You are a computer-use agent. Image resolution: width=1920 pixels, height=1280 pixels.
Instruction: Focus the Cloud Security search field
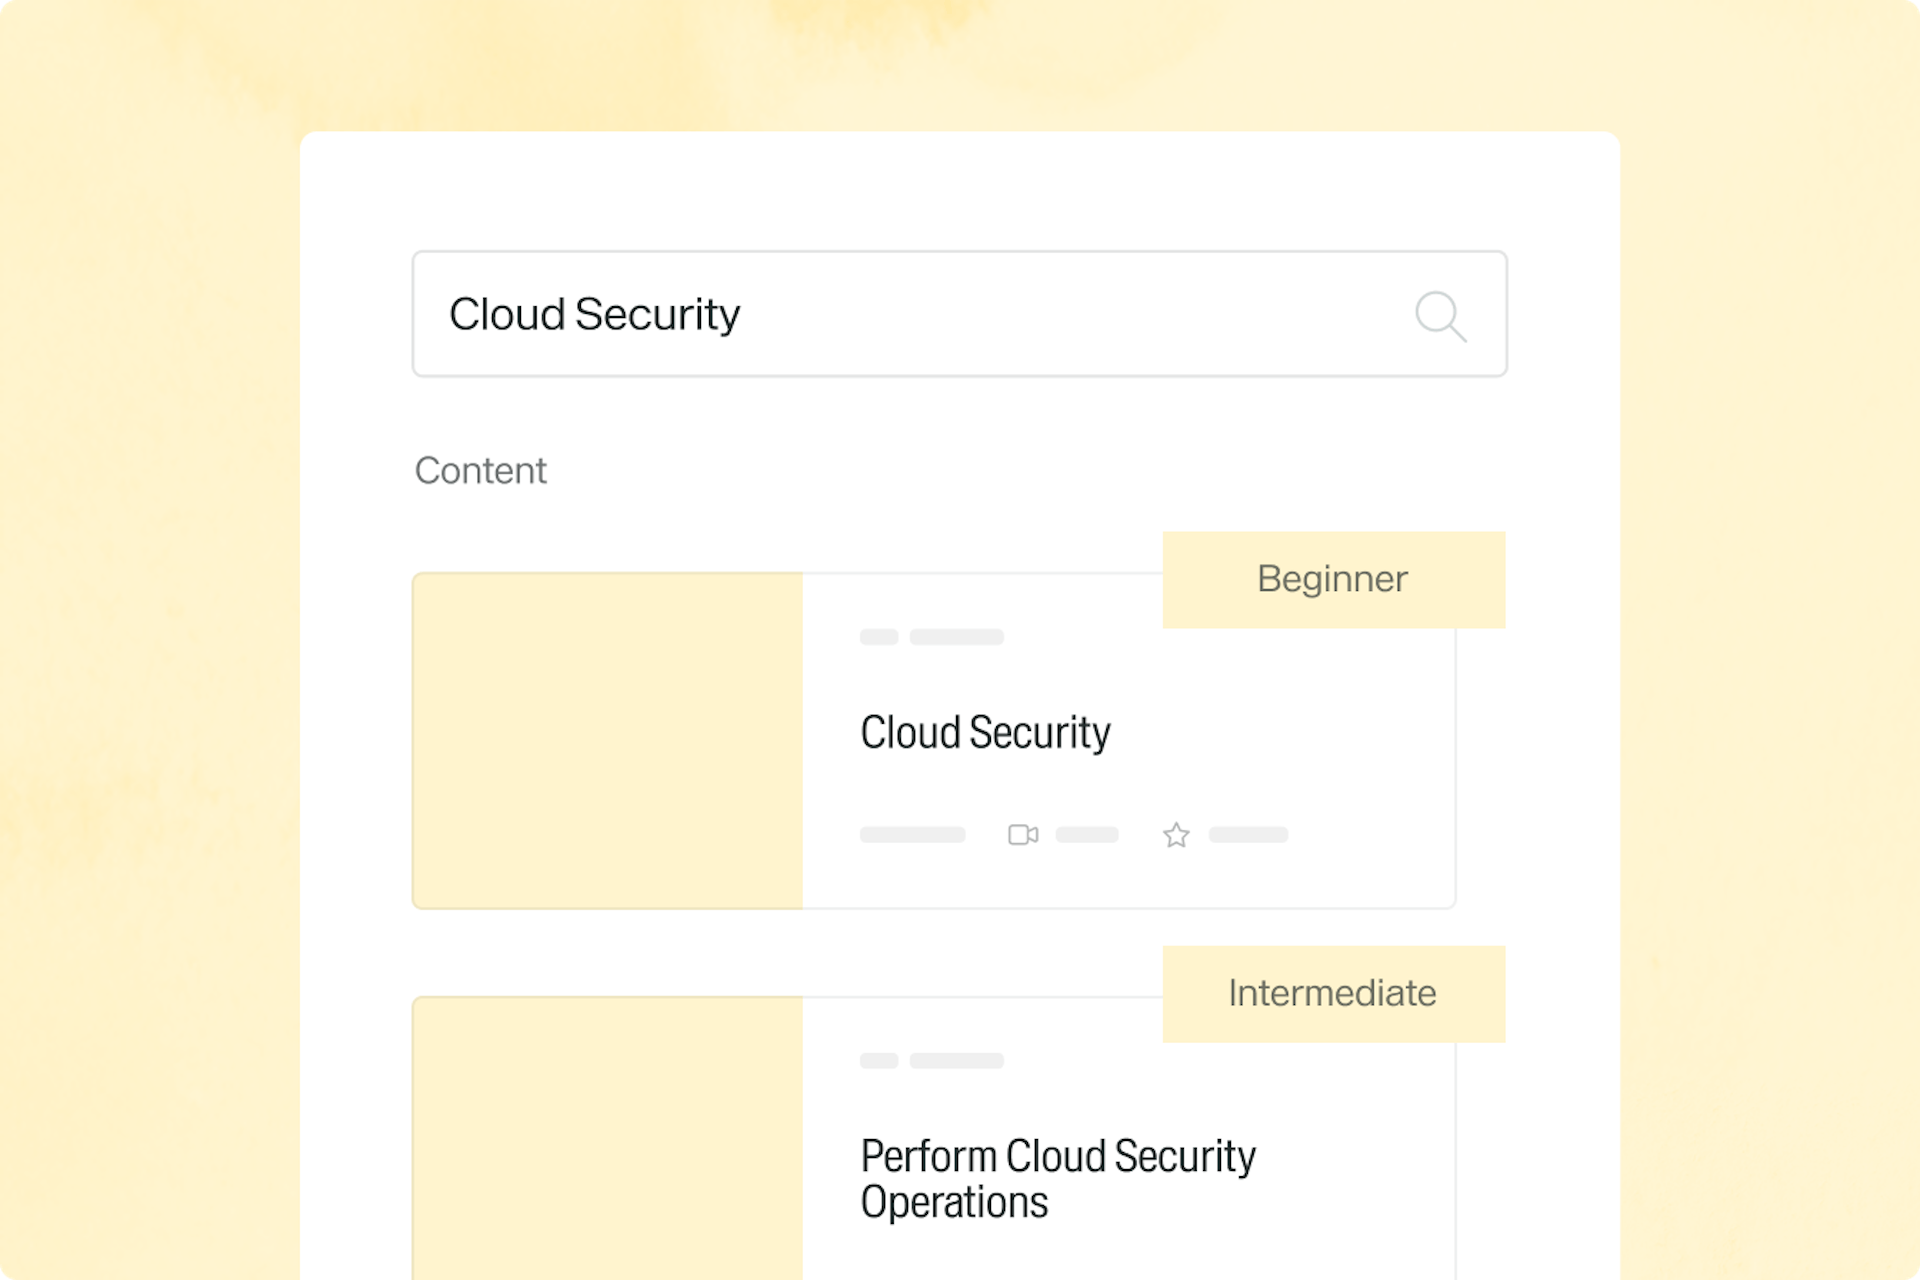coord(1000,314)
